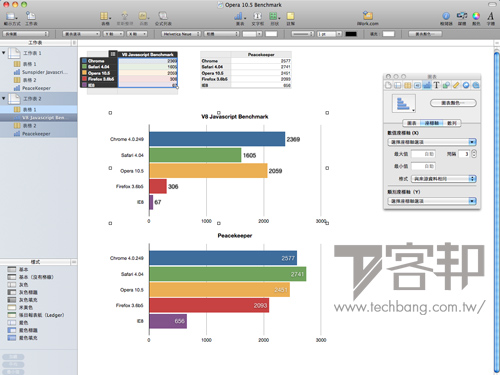The height and width of the screenshot is (375, 500).
Task: Select the Ledger table style
Action: click(35, 315)
